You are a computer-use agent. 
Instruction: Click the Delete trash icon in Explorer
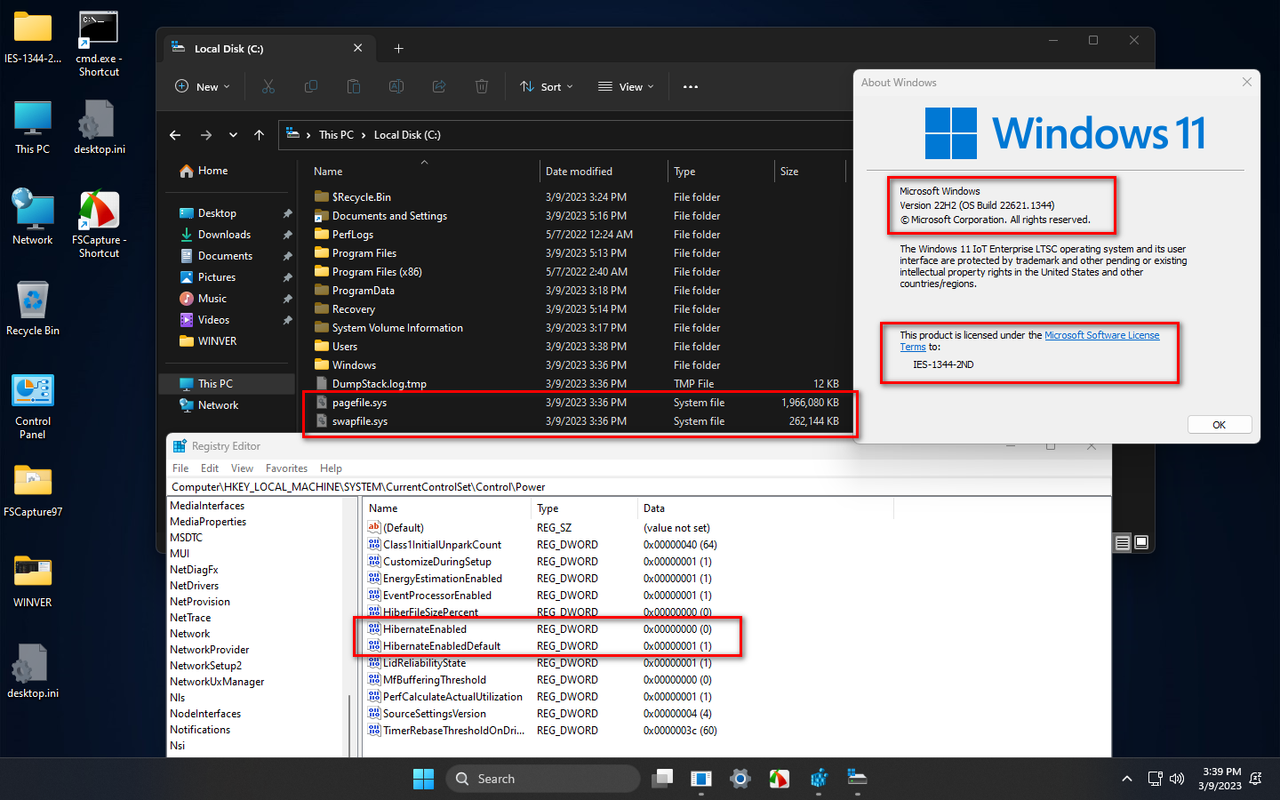coord(481,87)
